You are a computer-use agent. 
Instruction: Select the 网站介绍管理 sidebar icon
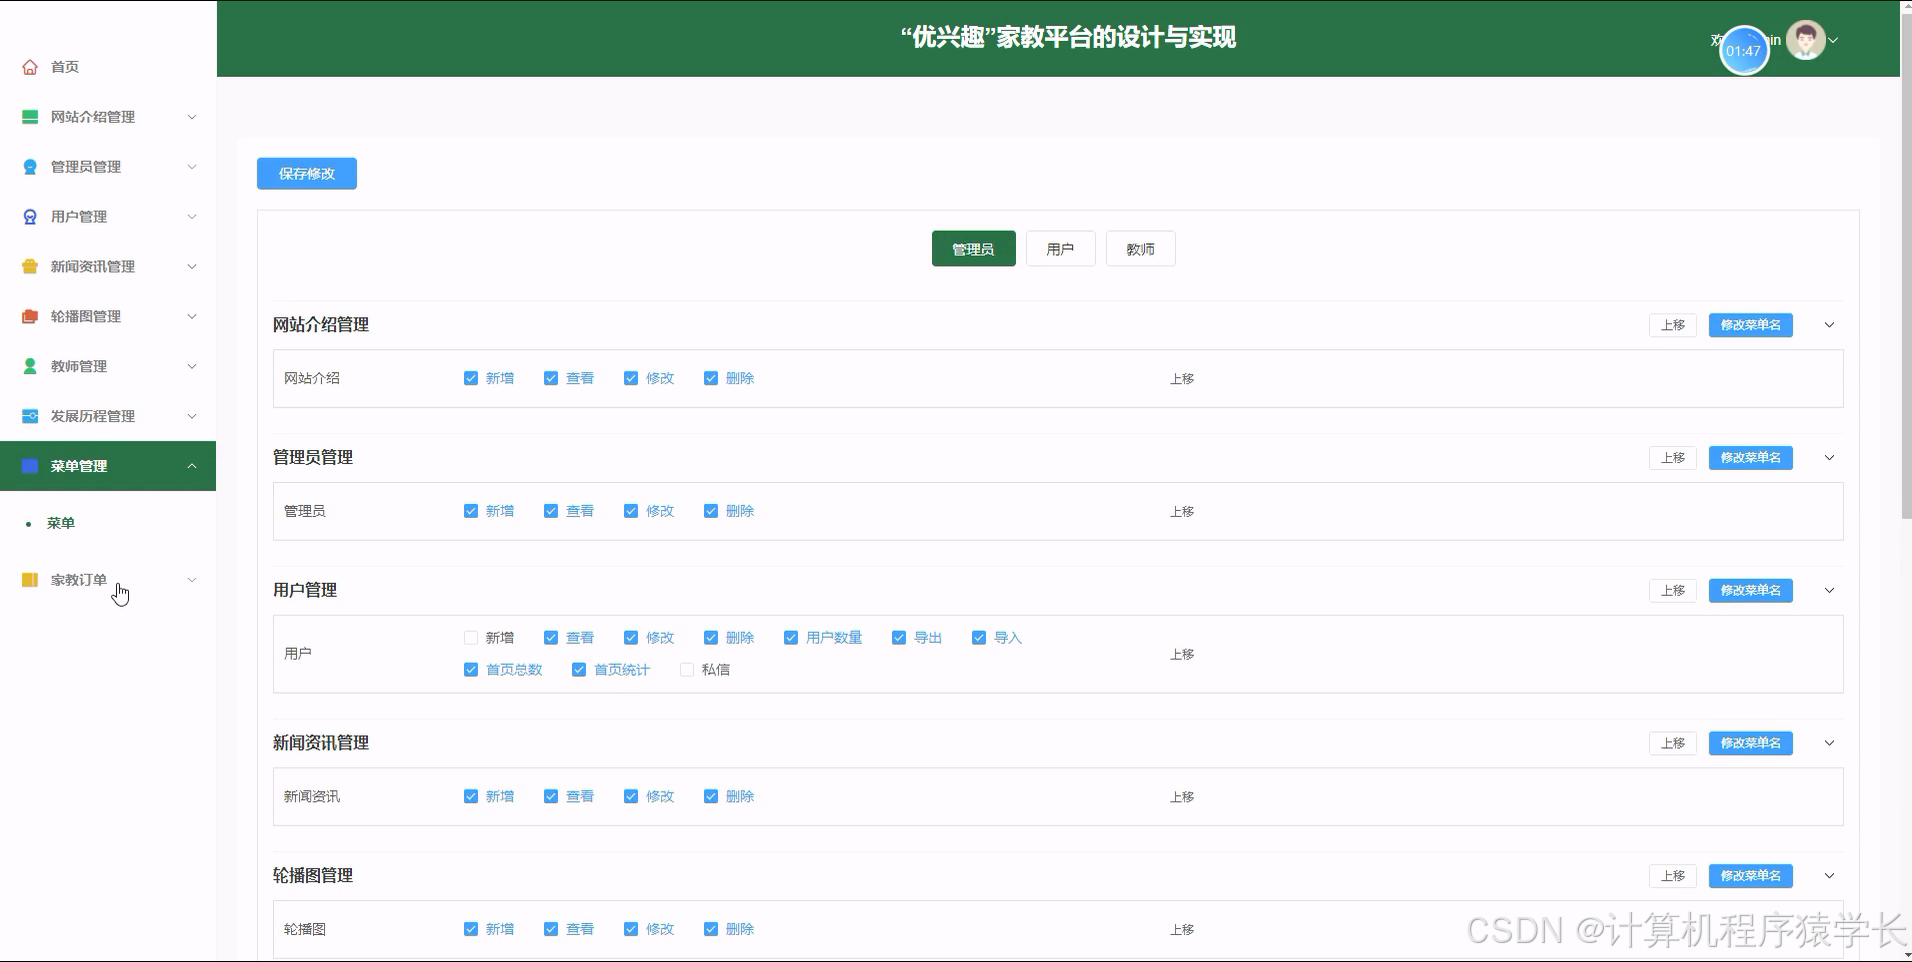[29, 116]
